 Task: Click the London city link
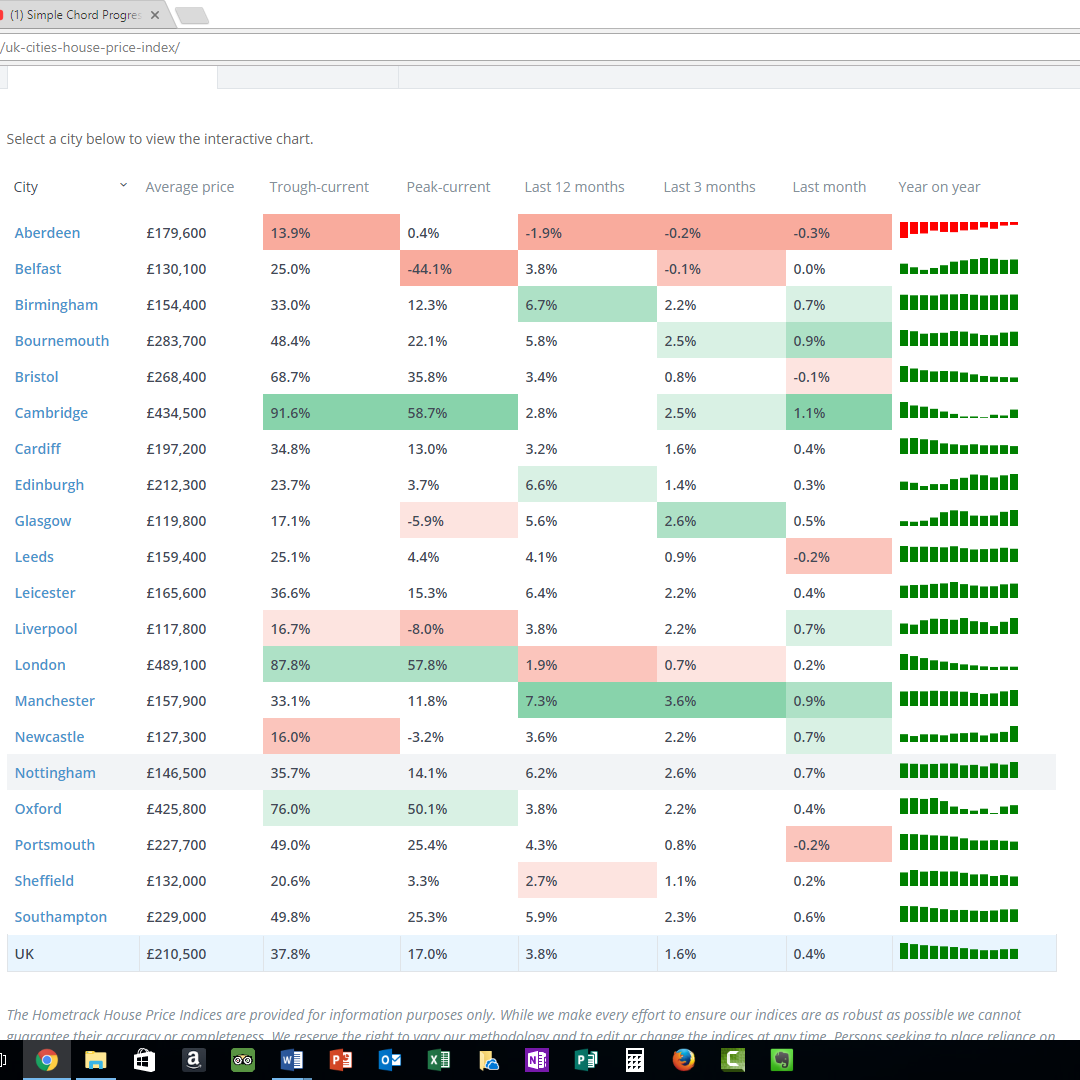point(40,665)
